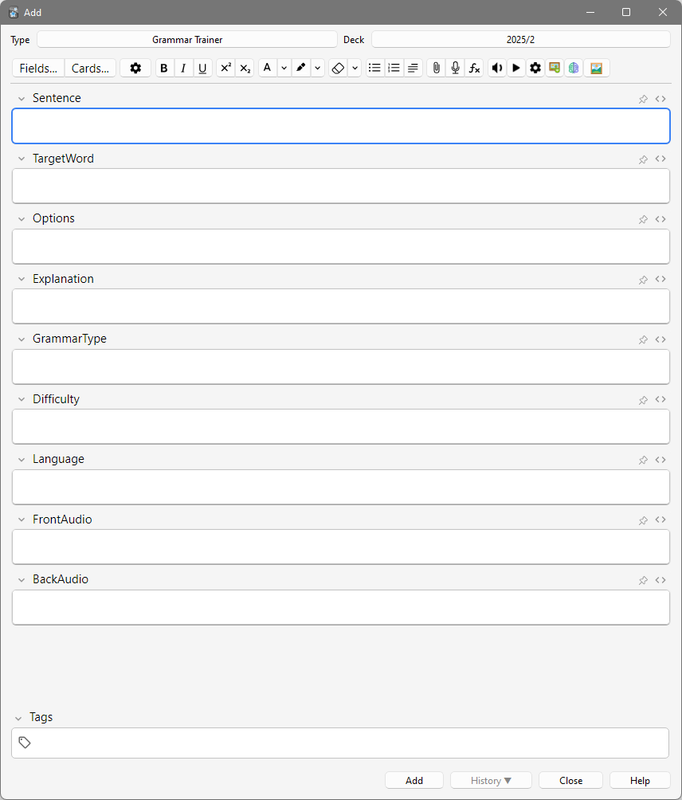
Task: Collapse the TargetWord field
Action: [x=21, y=159]
